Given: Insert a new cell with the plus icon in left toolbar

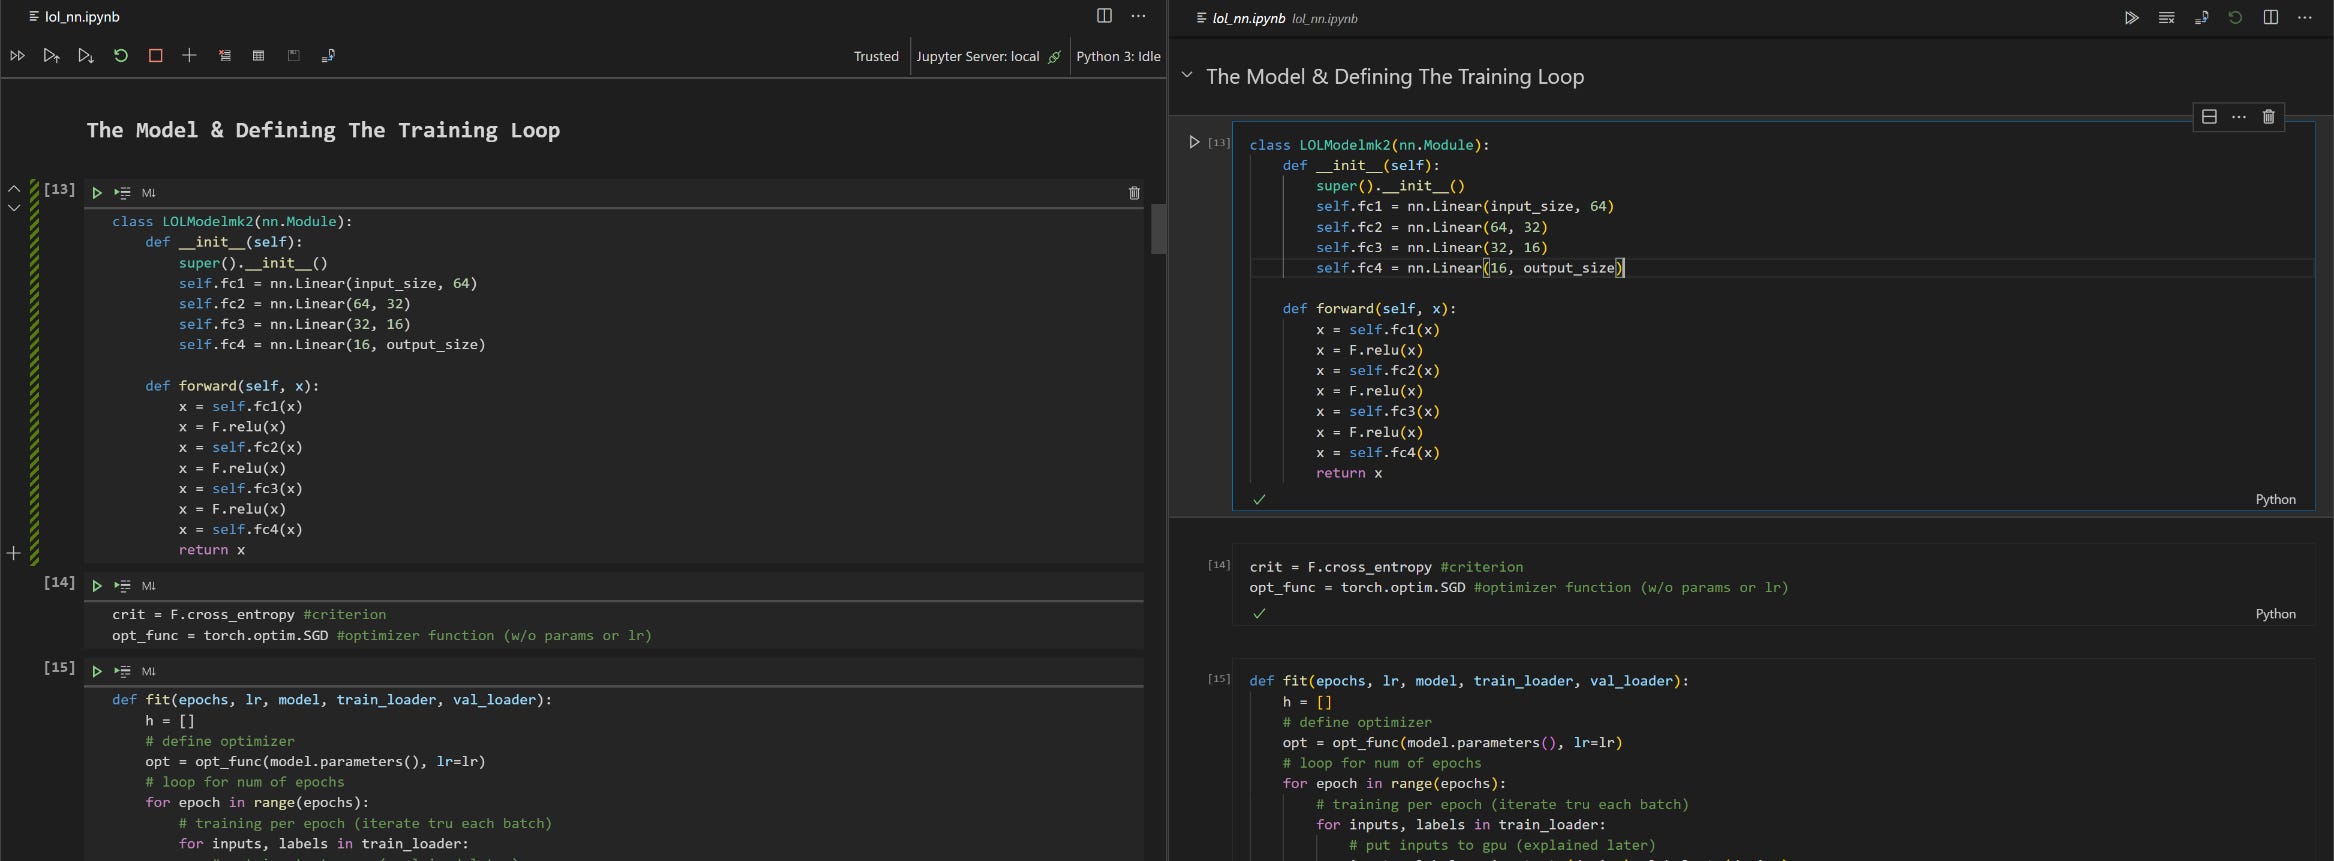Looking at the screenshot, I should click(x=189, y=56).
